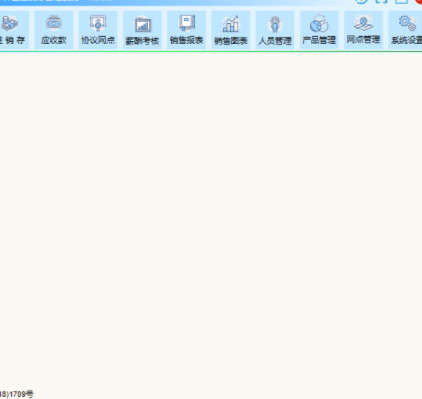
Task: Show the 销售图表 sales charts
Action: click(x=231, y=30)
